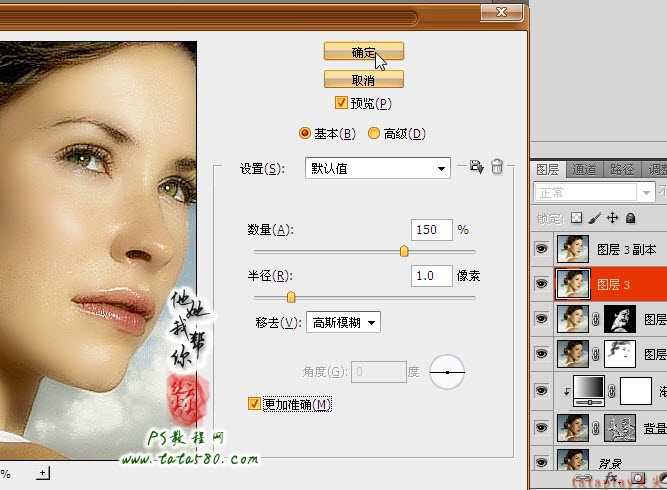This screenshot has height=490, width=667.
Task: Click the preview zoom-in plus button
Action: click(43, 473)
